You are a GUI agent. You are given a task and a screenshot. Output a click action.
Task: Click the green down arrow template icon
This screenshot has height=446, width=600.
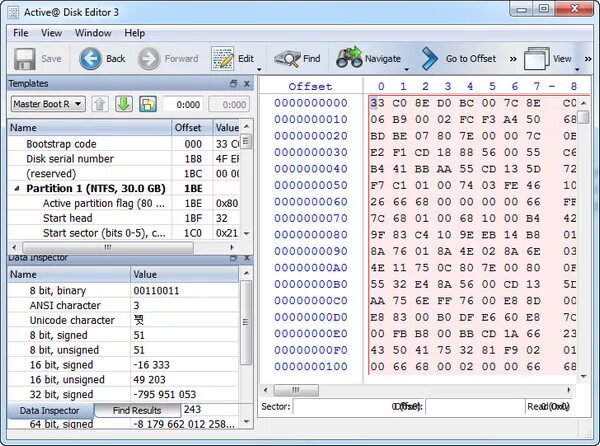point(124,104)
